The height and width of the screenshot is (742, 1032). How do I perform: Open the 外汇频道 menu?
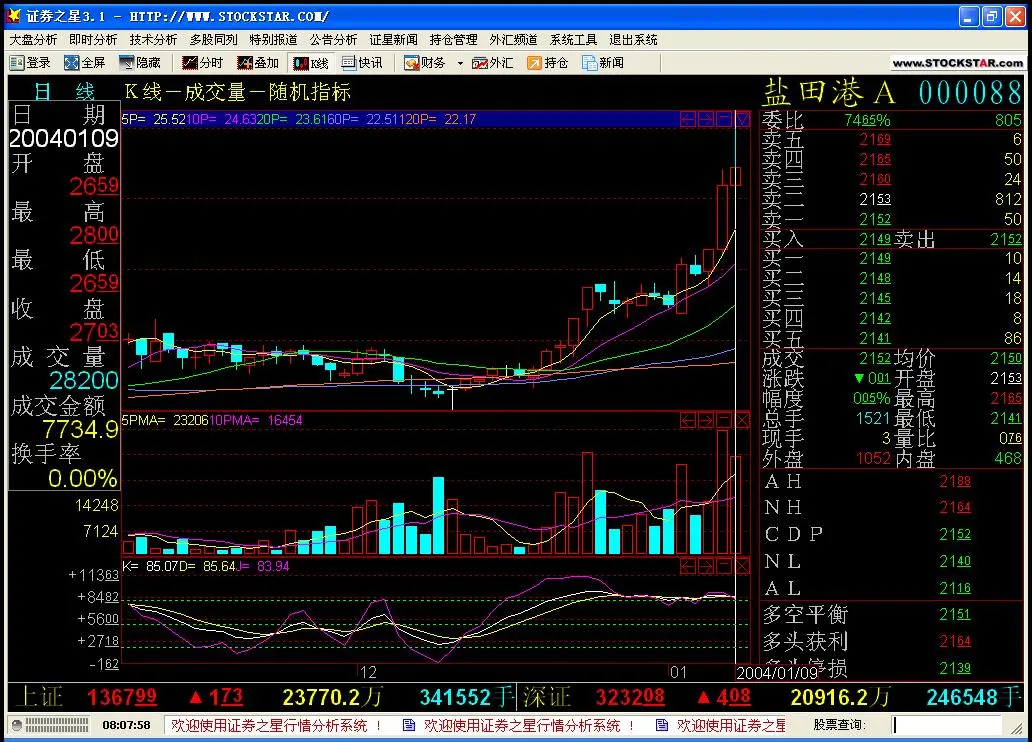513,40
